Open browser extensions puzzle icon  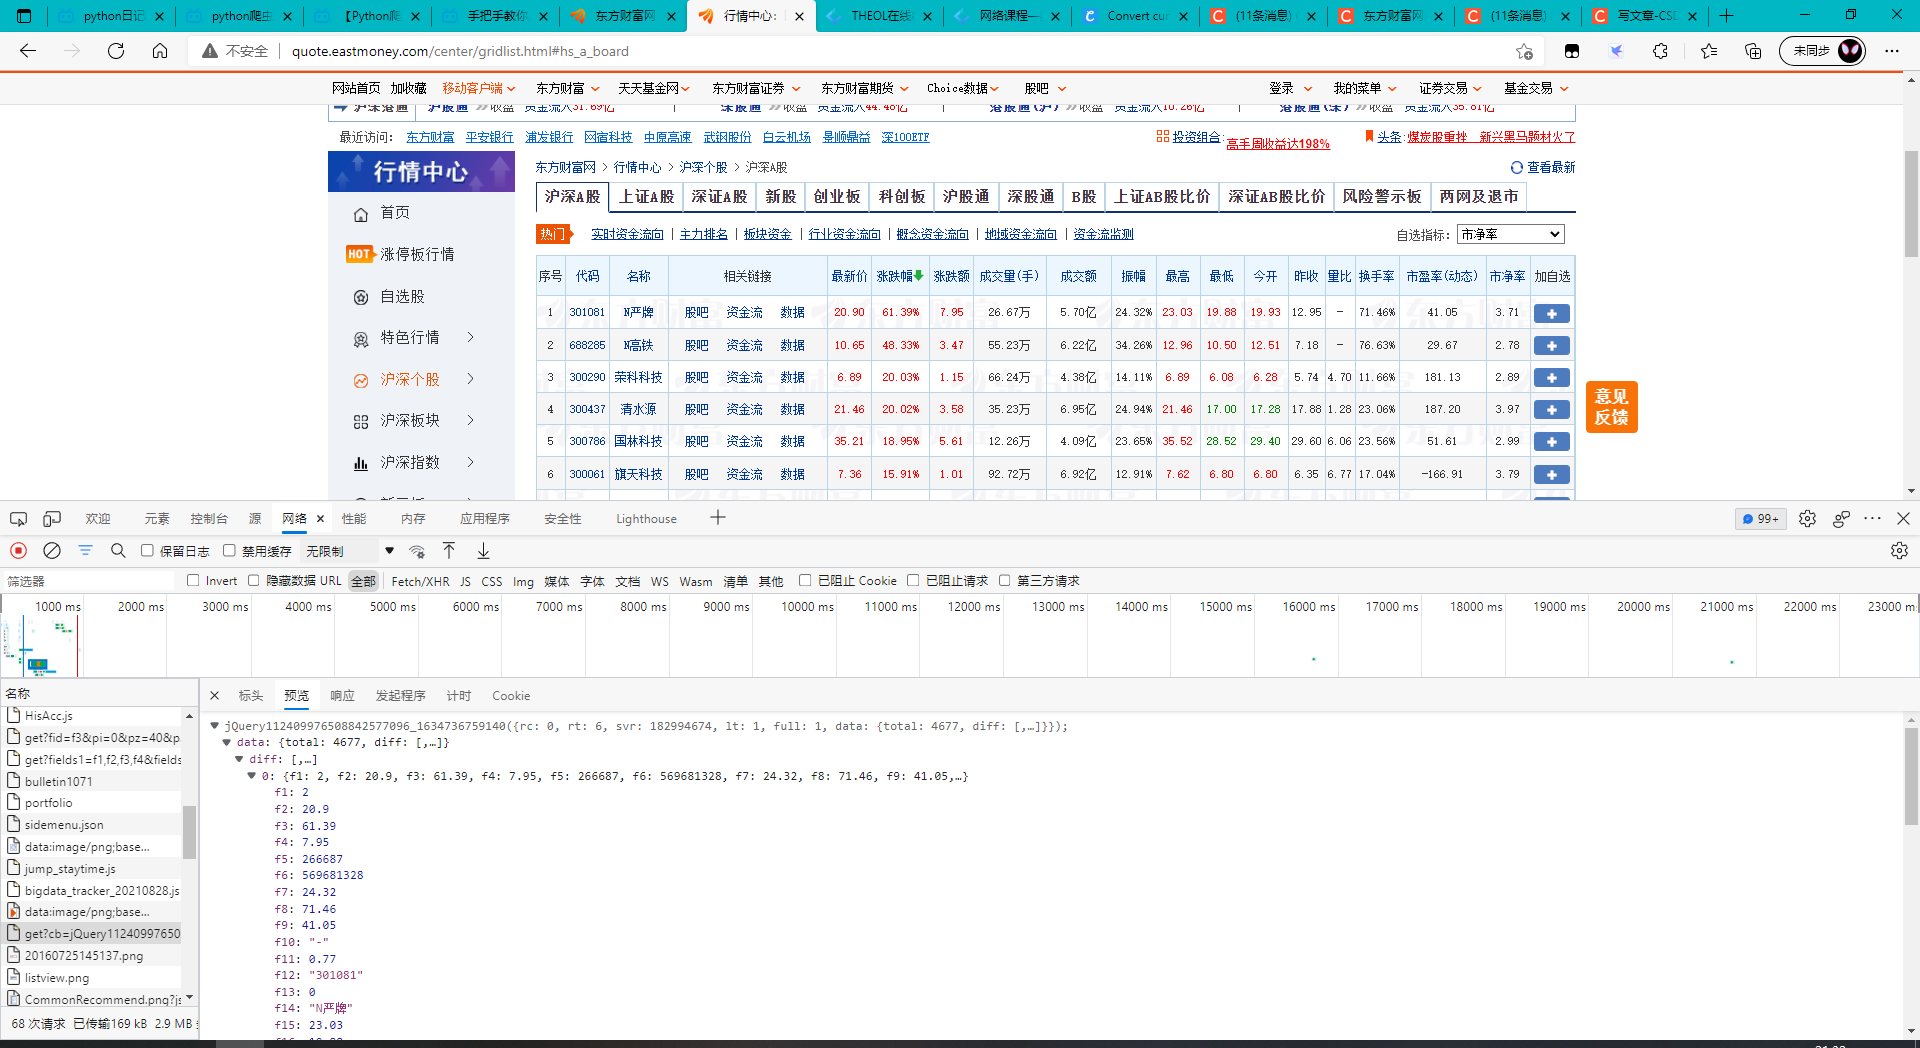click(1660, 51)
